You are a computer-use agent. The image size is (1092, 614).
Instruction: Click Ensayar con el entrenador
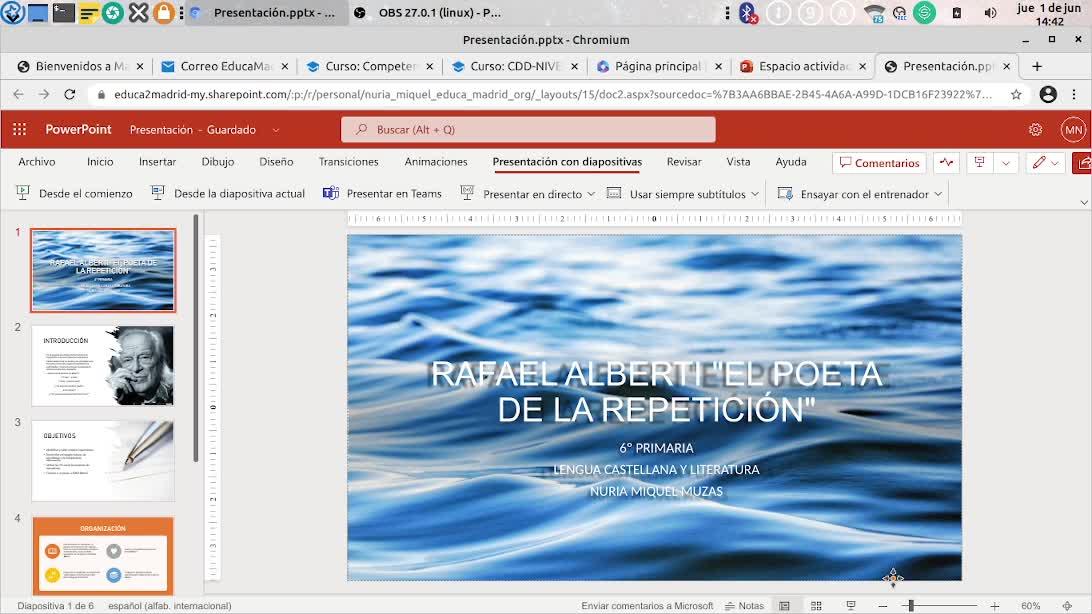pos(854,194)
